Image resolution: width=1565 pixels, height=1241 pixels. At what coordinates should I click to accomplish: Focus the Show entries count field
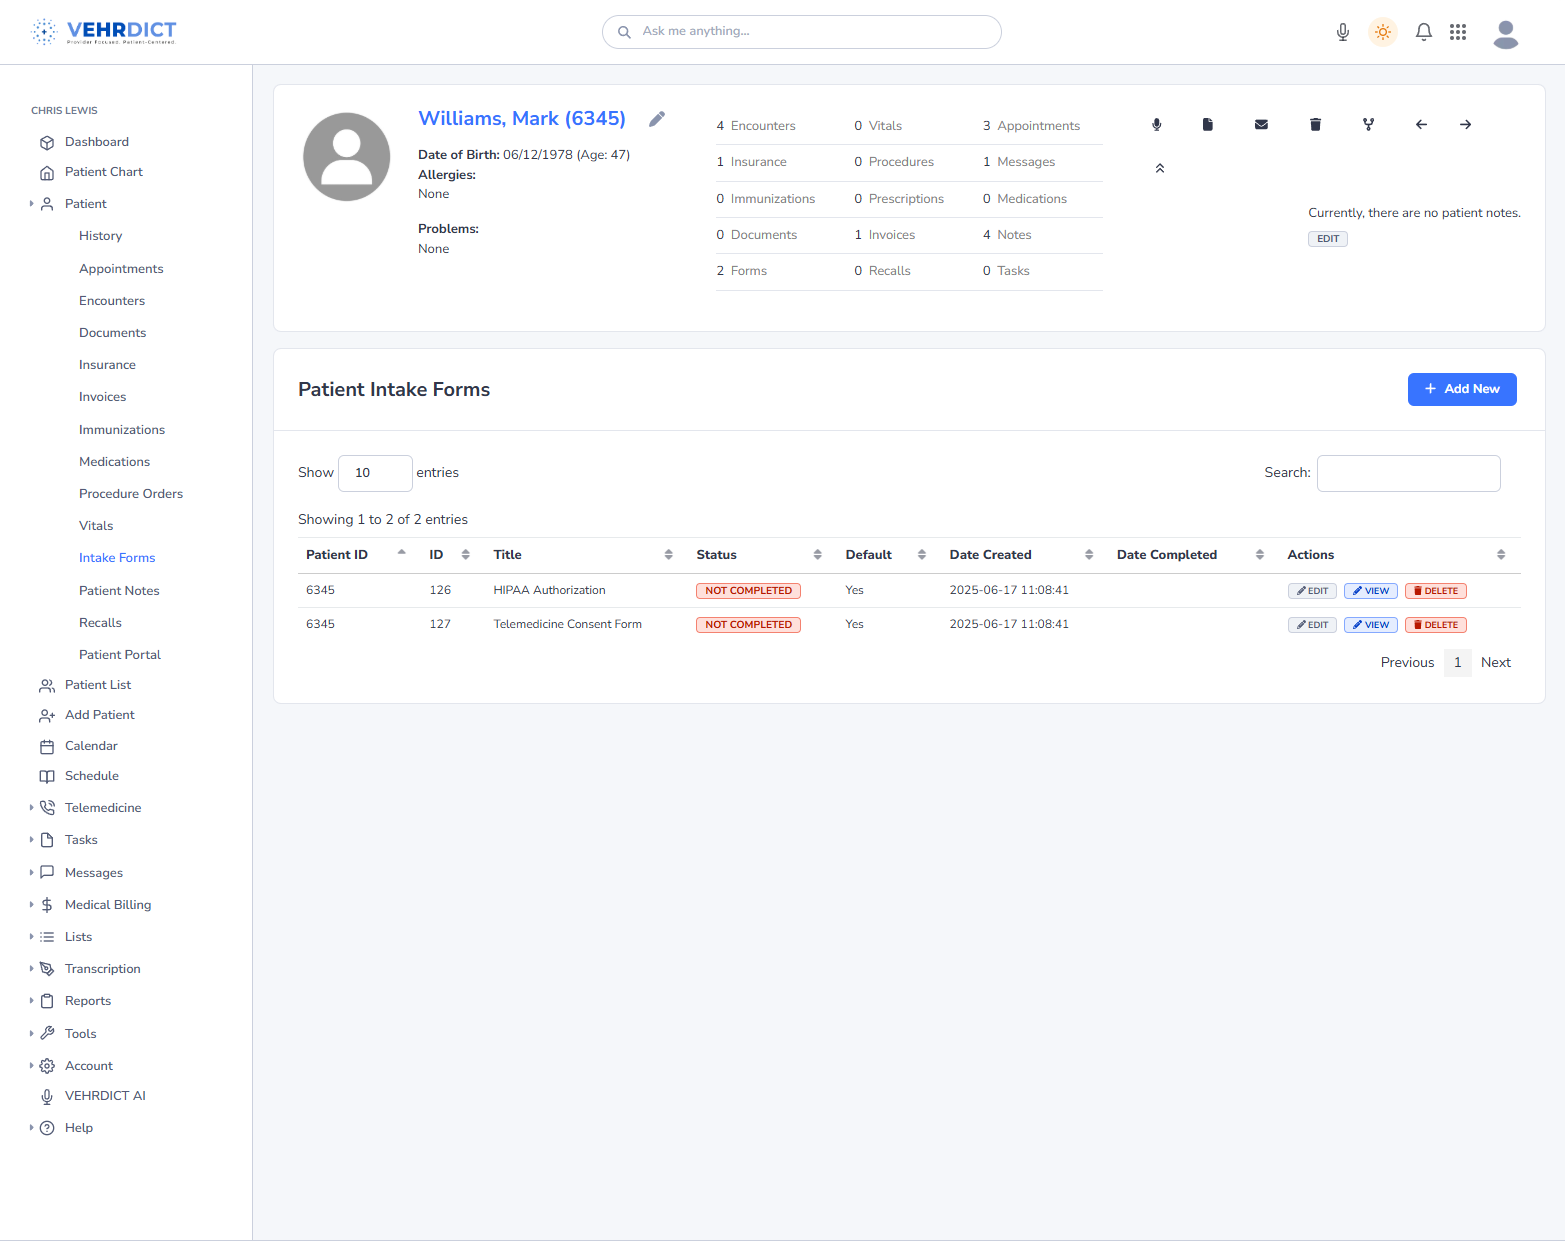point(375,473)
